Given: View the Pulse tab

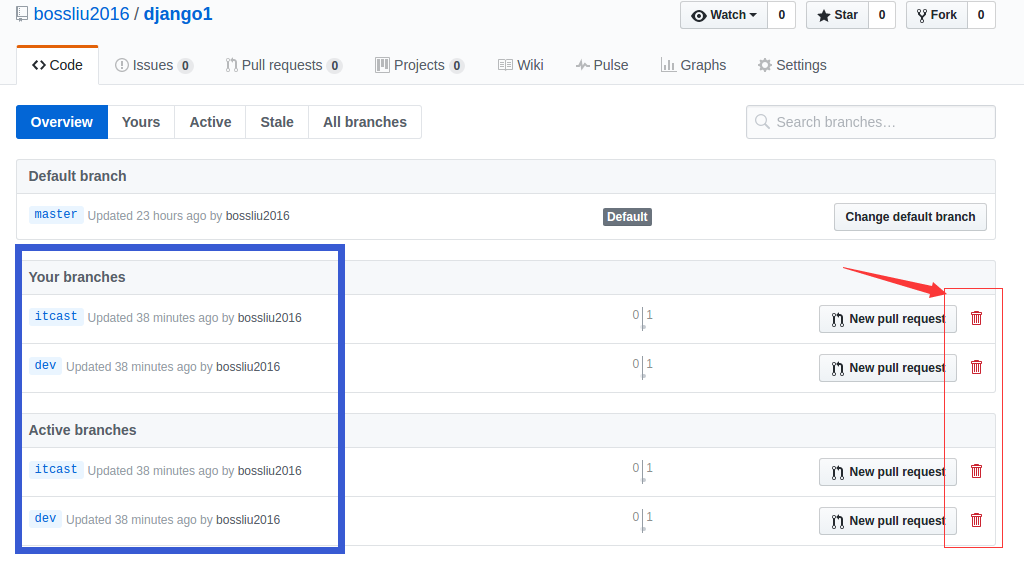Looking at the screenshot, I should (x=602, y=65).
